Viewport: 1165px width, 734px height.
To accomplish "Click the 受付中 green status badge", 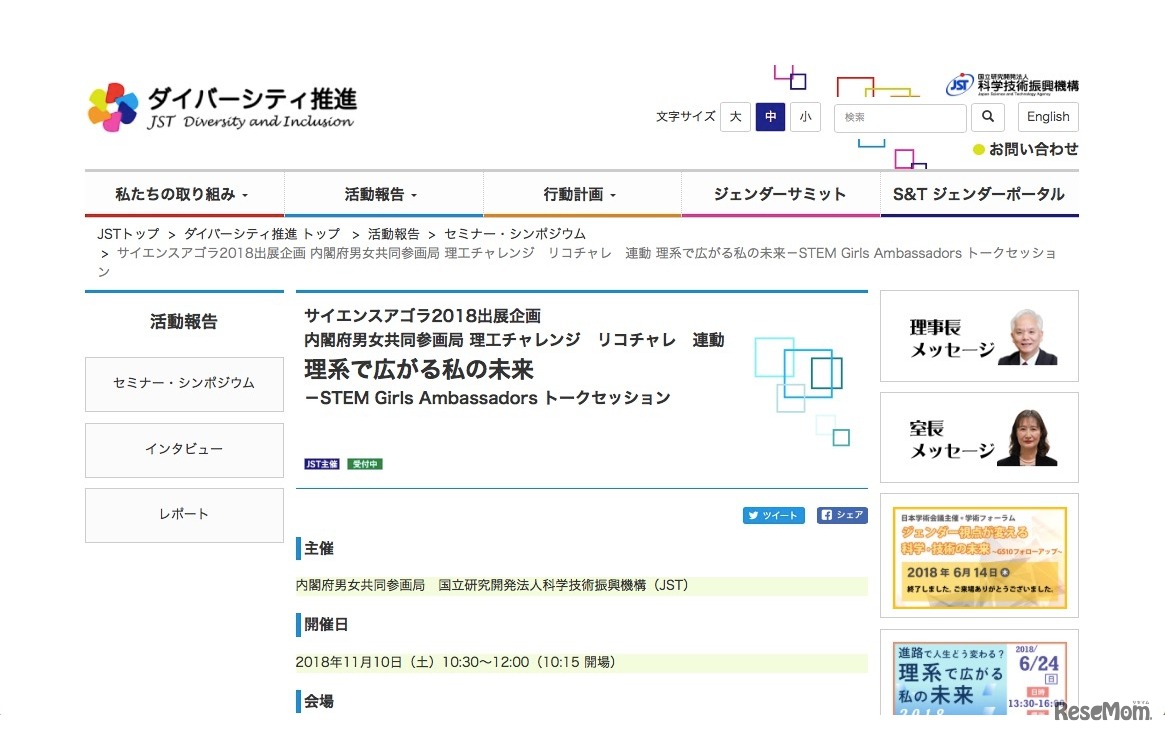I will (364, 463).
